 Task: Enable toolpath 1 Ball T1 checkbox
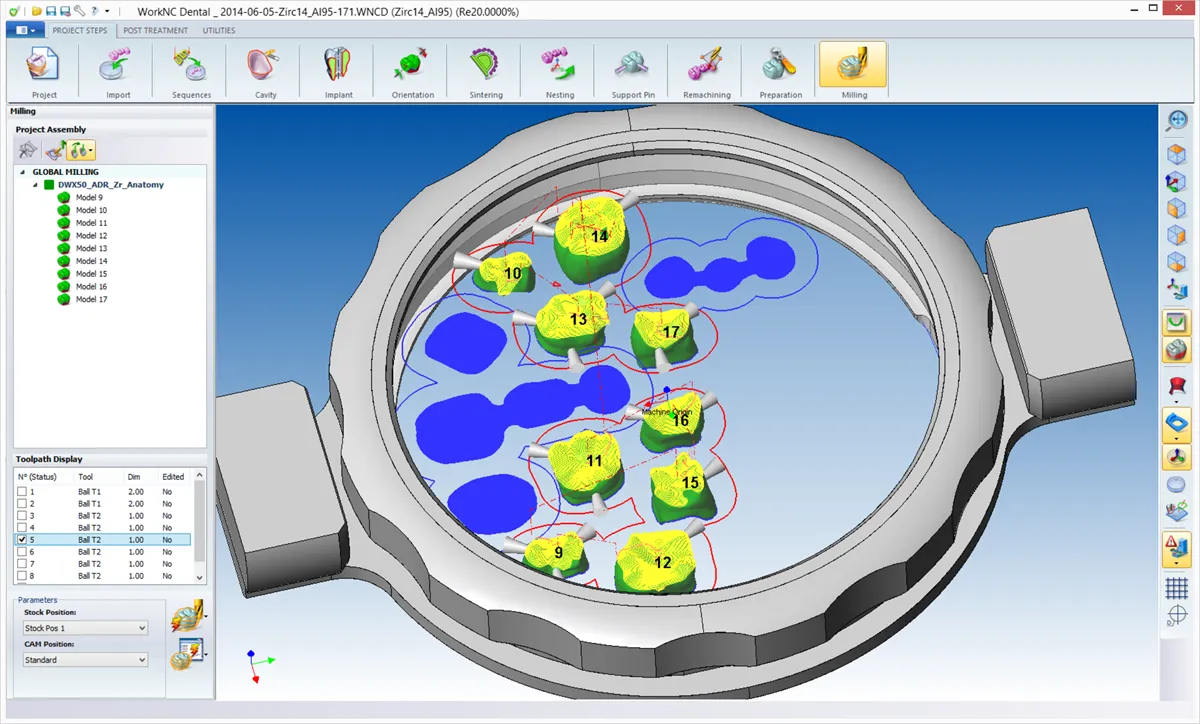tap(22, 492)
